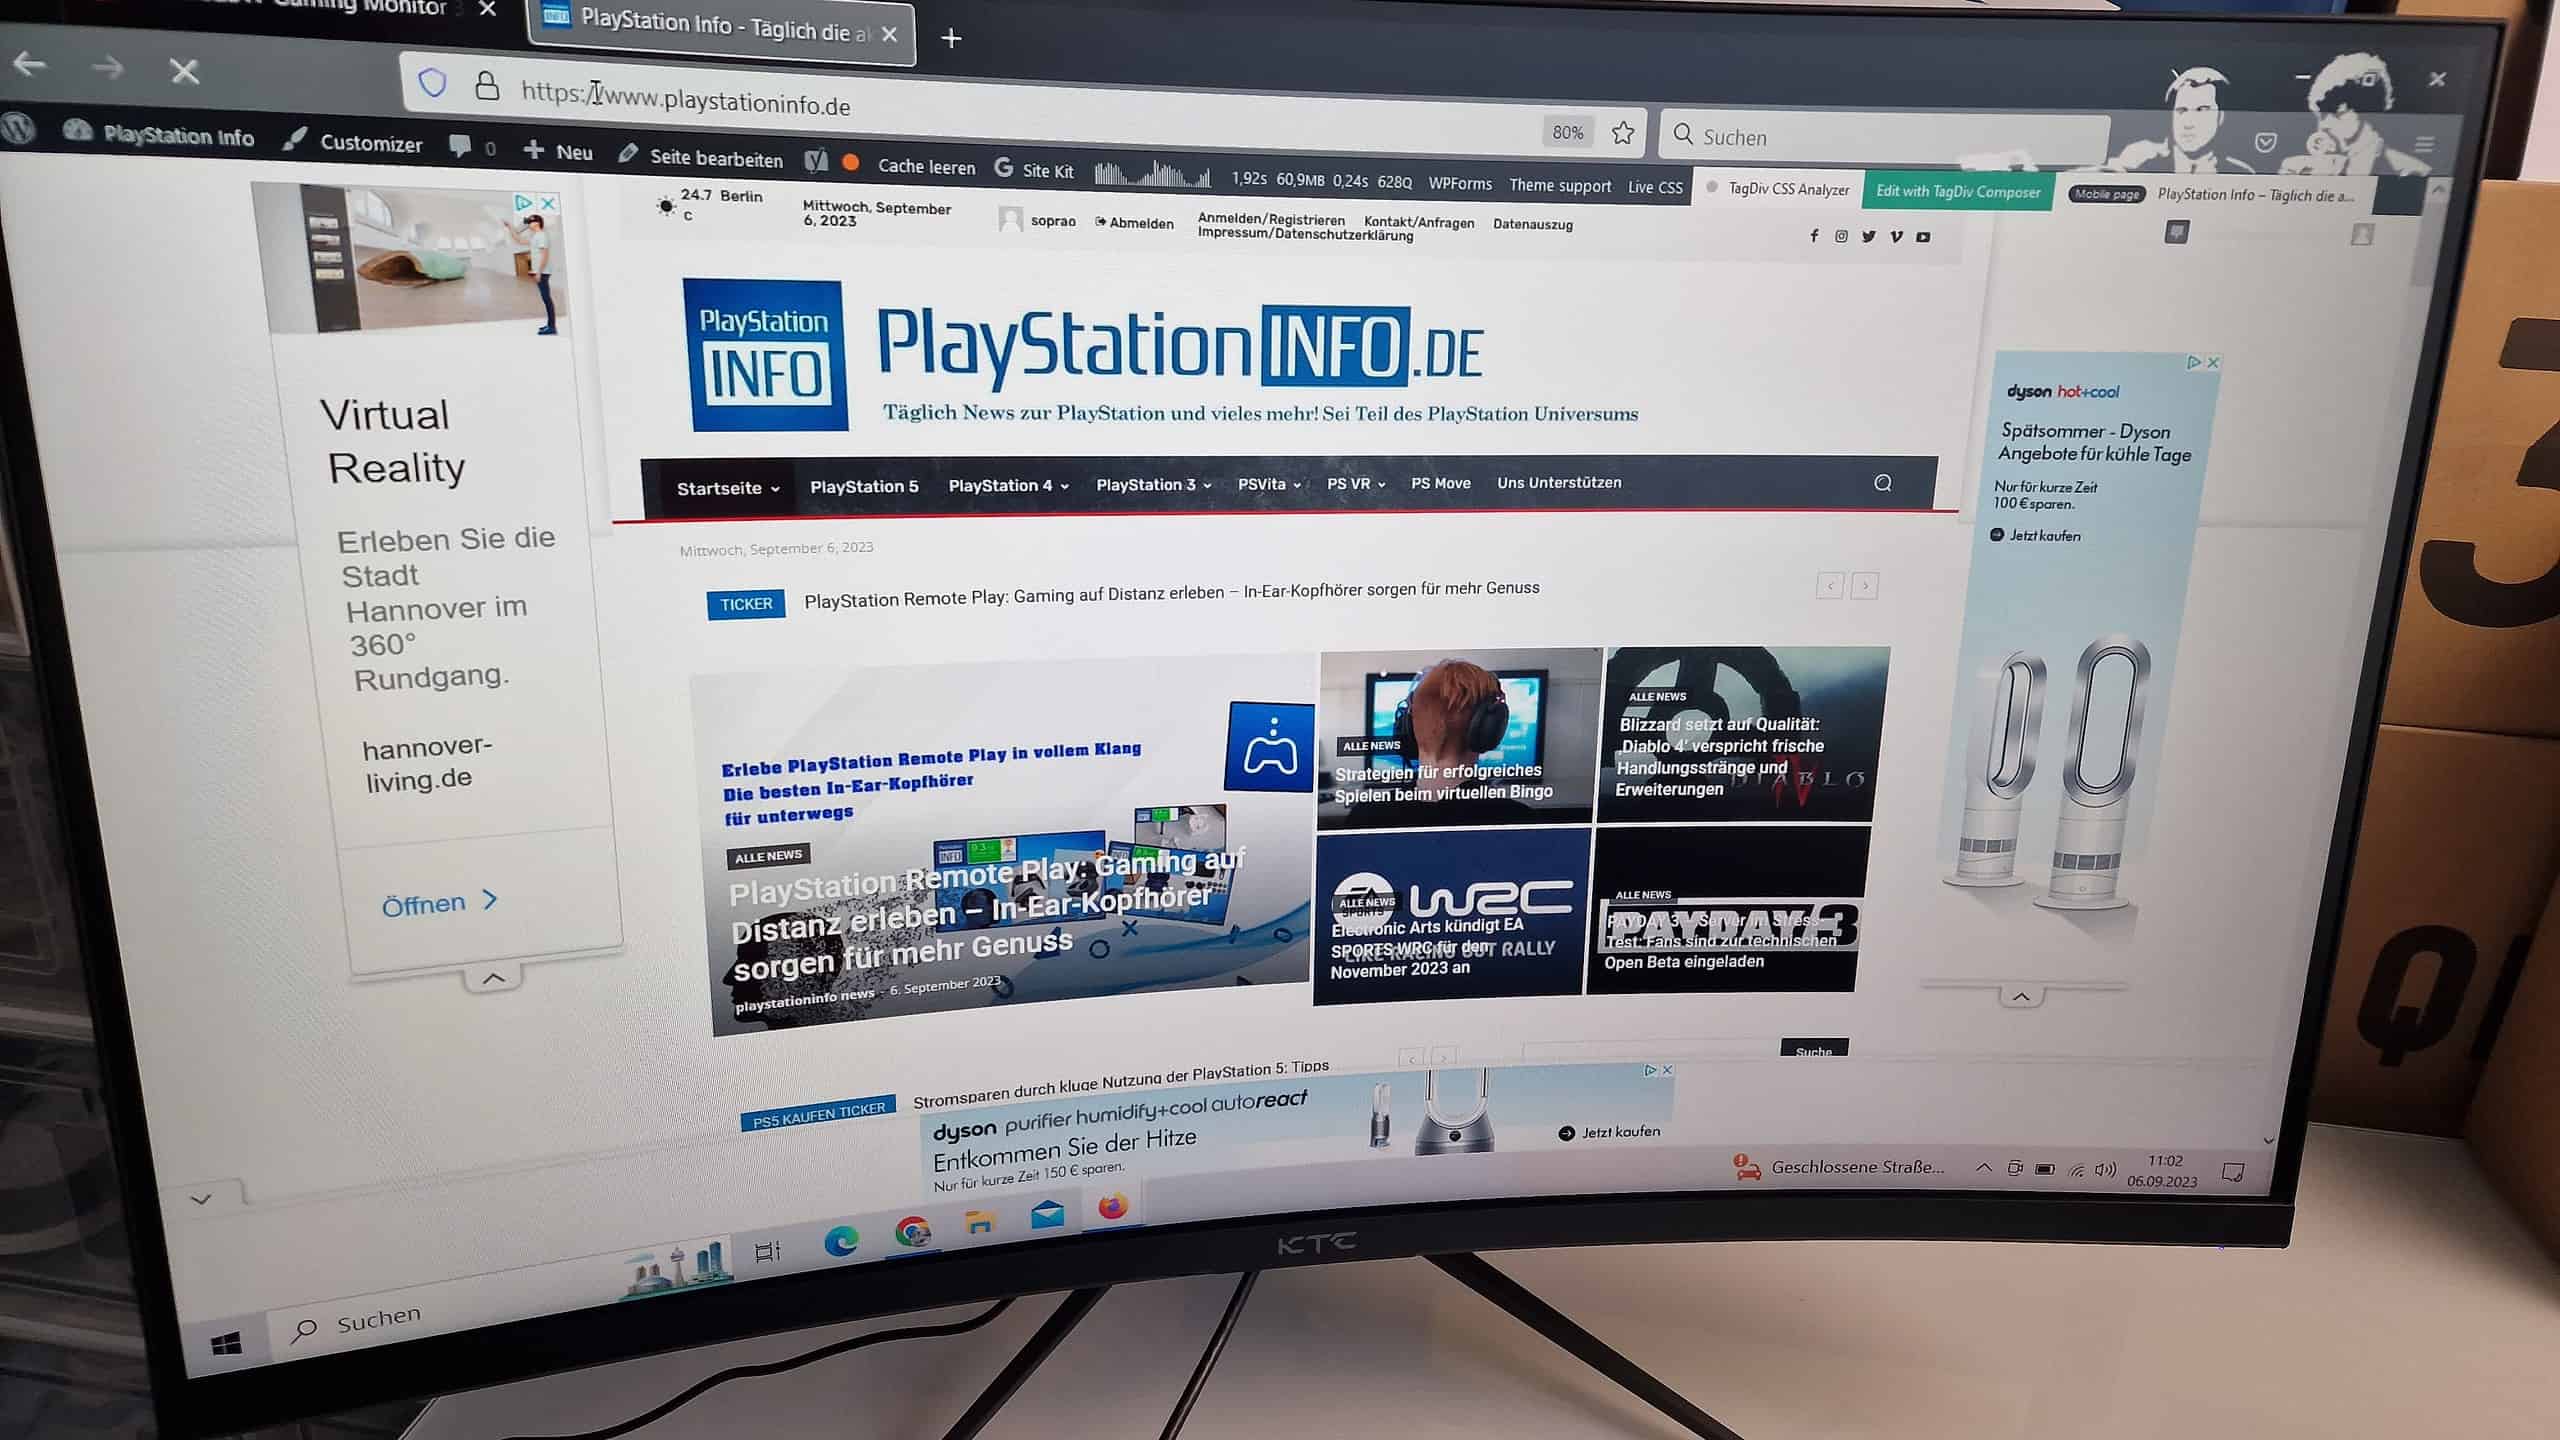Image resolution: width=2560 pixels, height=1440 pixels.
Task: Click the Firefox tracking protection shield icon
Action: click(x=432, y=83)
